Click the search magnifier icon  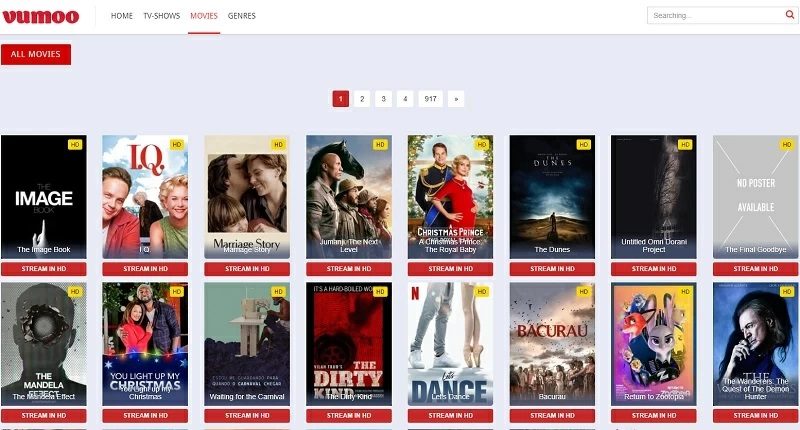789,15
